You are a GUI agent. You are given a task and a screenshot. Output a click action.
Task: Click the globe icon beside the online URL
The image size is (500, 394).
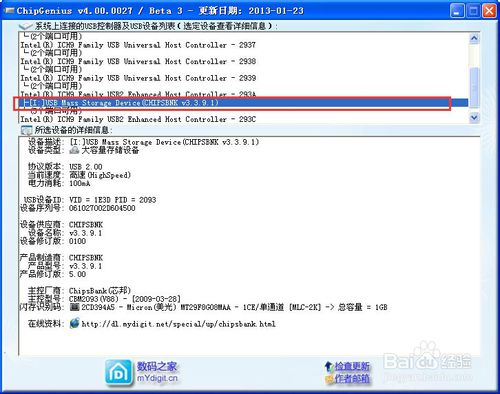[x=75, y=323]
